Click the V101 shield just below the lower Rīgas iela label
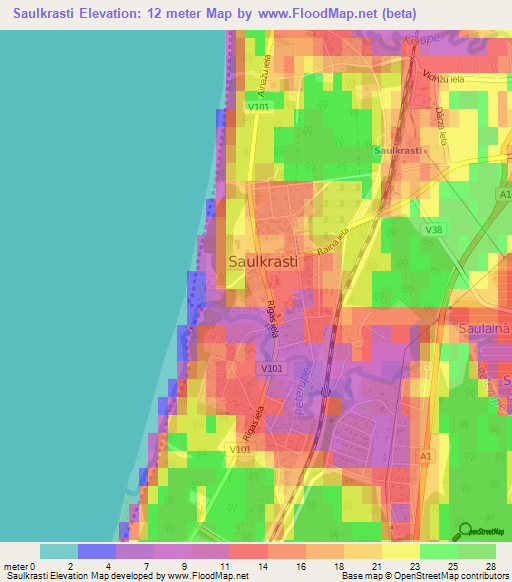This screenshot has height=582, width=512. pyautogui.click(x=240, y=449)
